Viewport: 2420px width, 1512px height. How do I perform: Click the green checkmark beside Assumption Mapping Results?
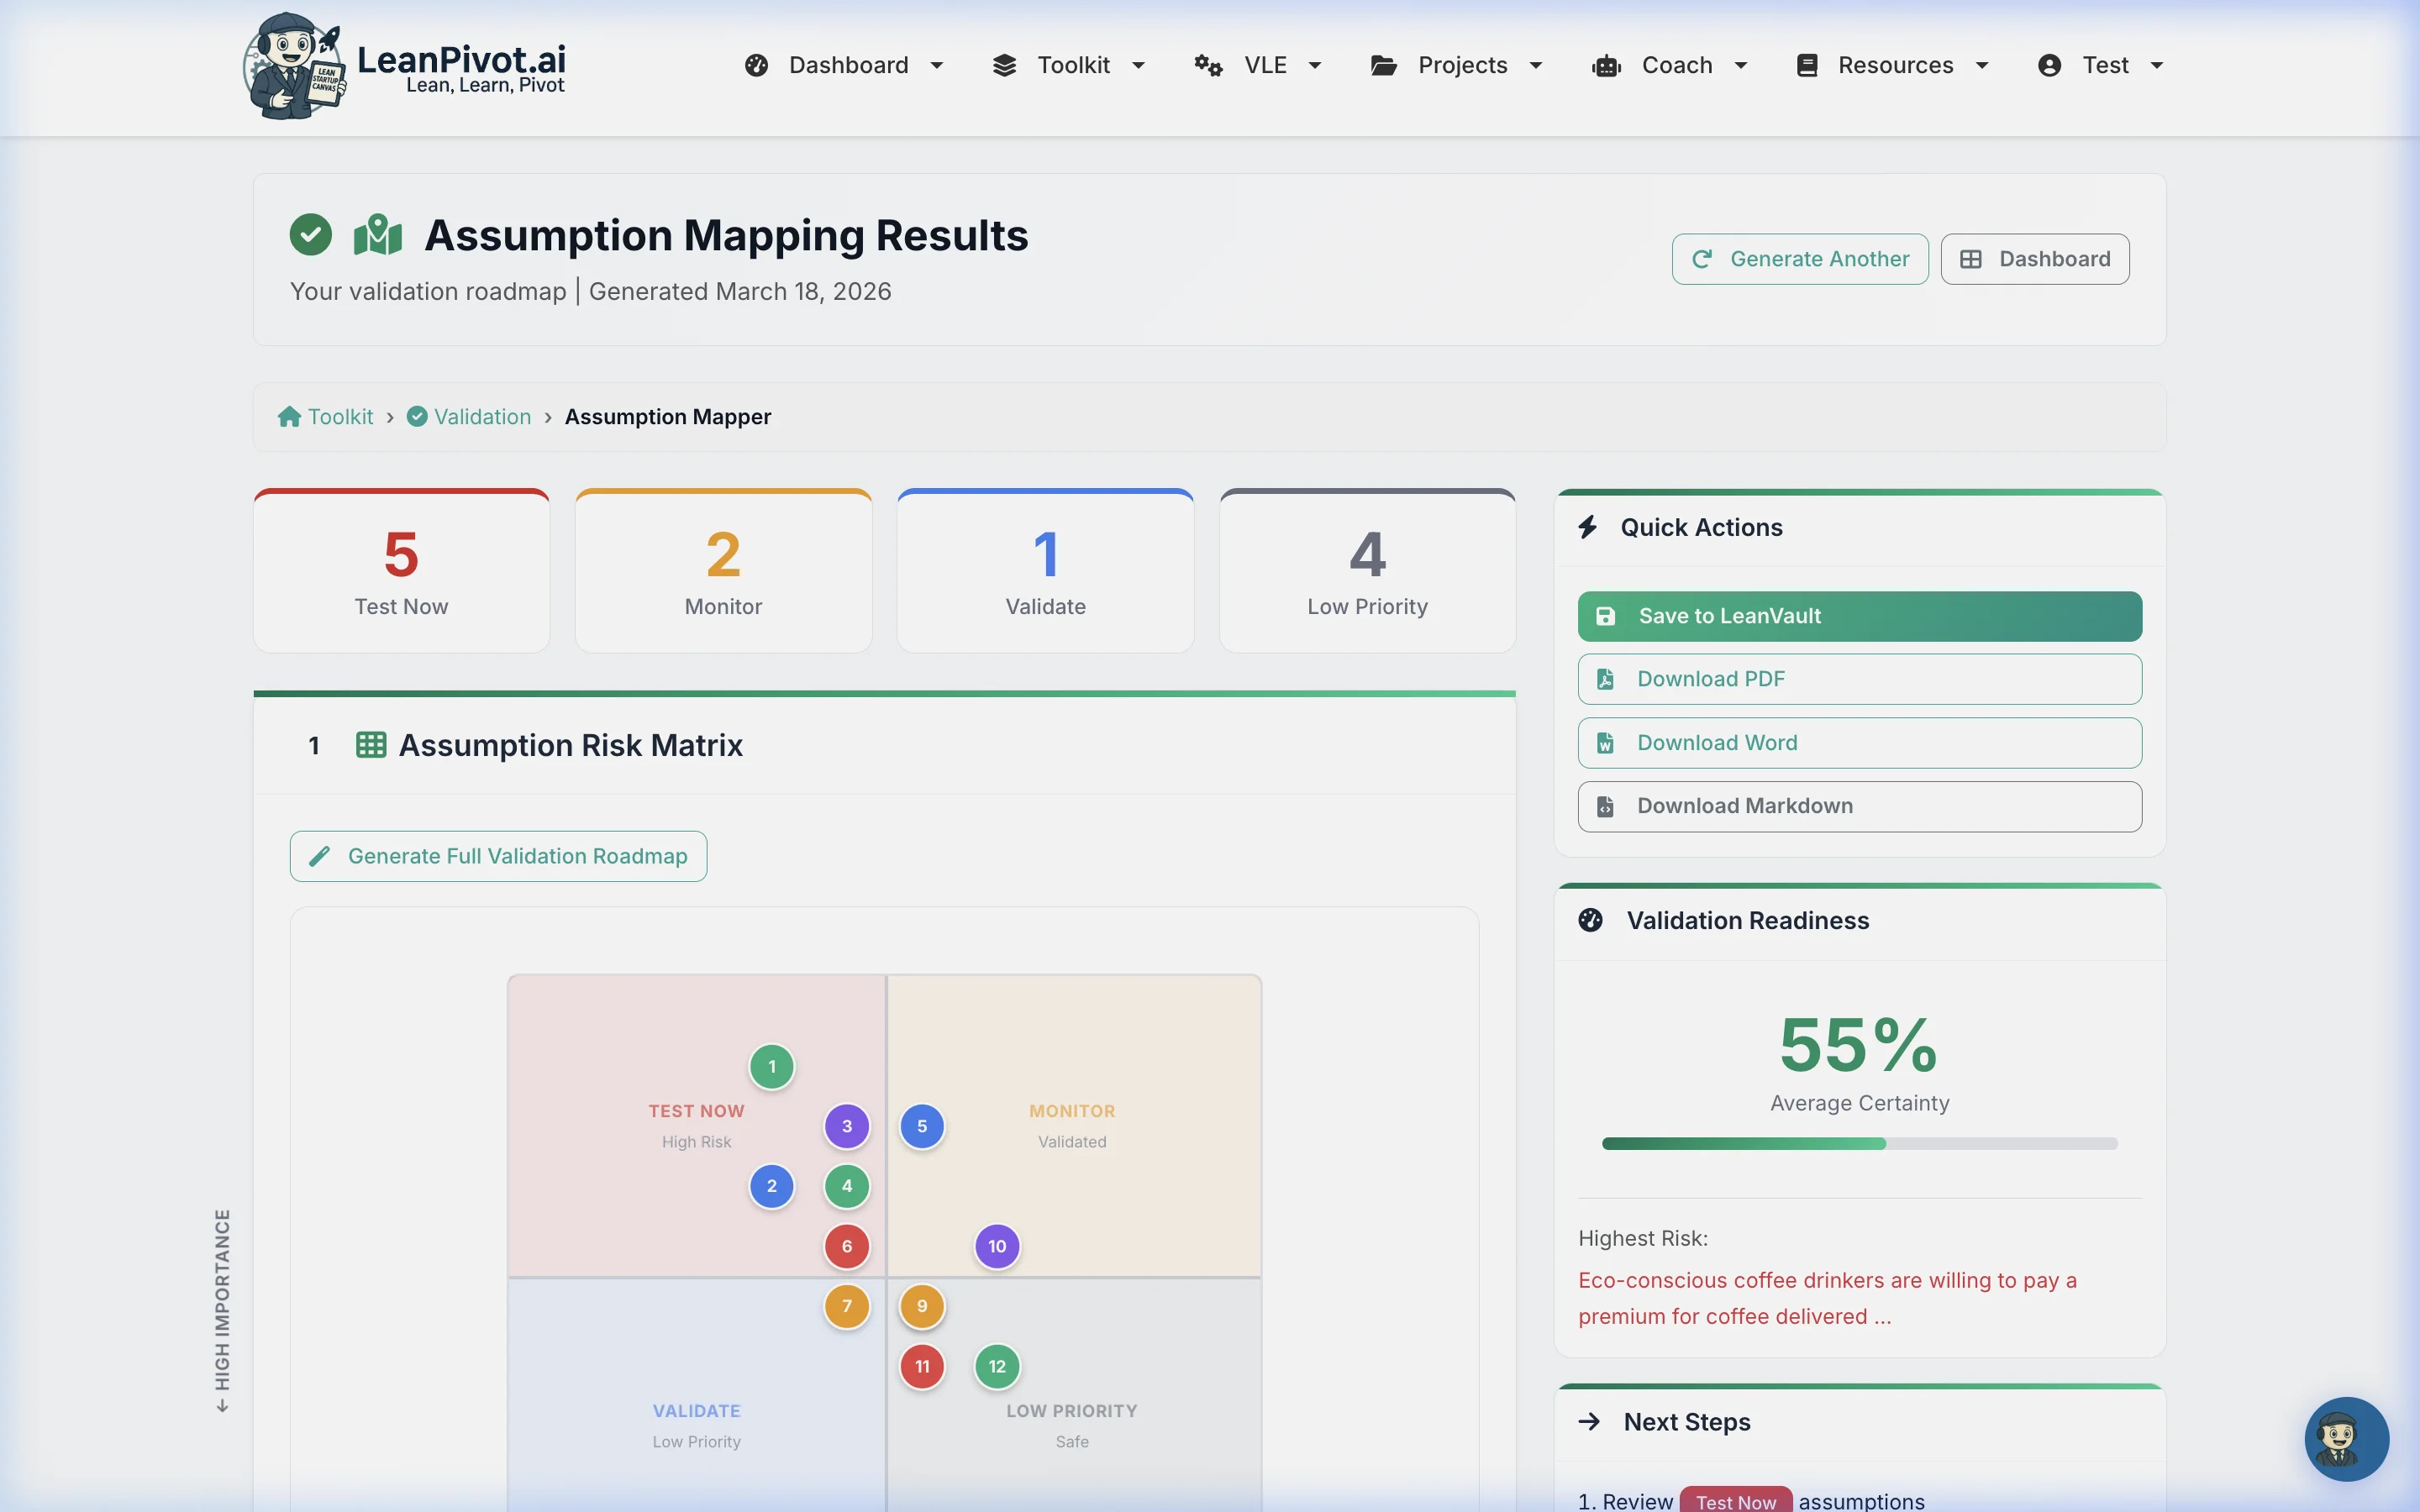click(310, 234)
